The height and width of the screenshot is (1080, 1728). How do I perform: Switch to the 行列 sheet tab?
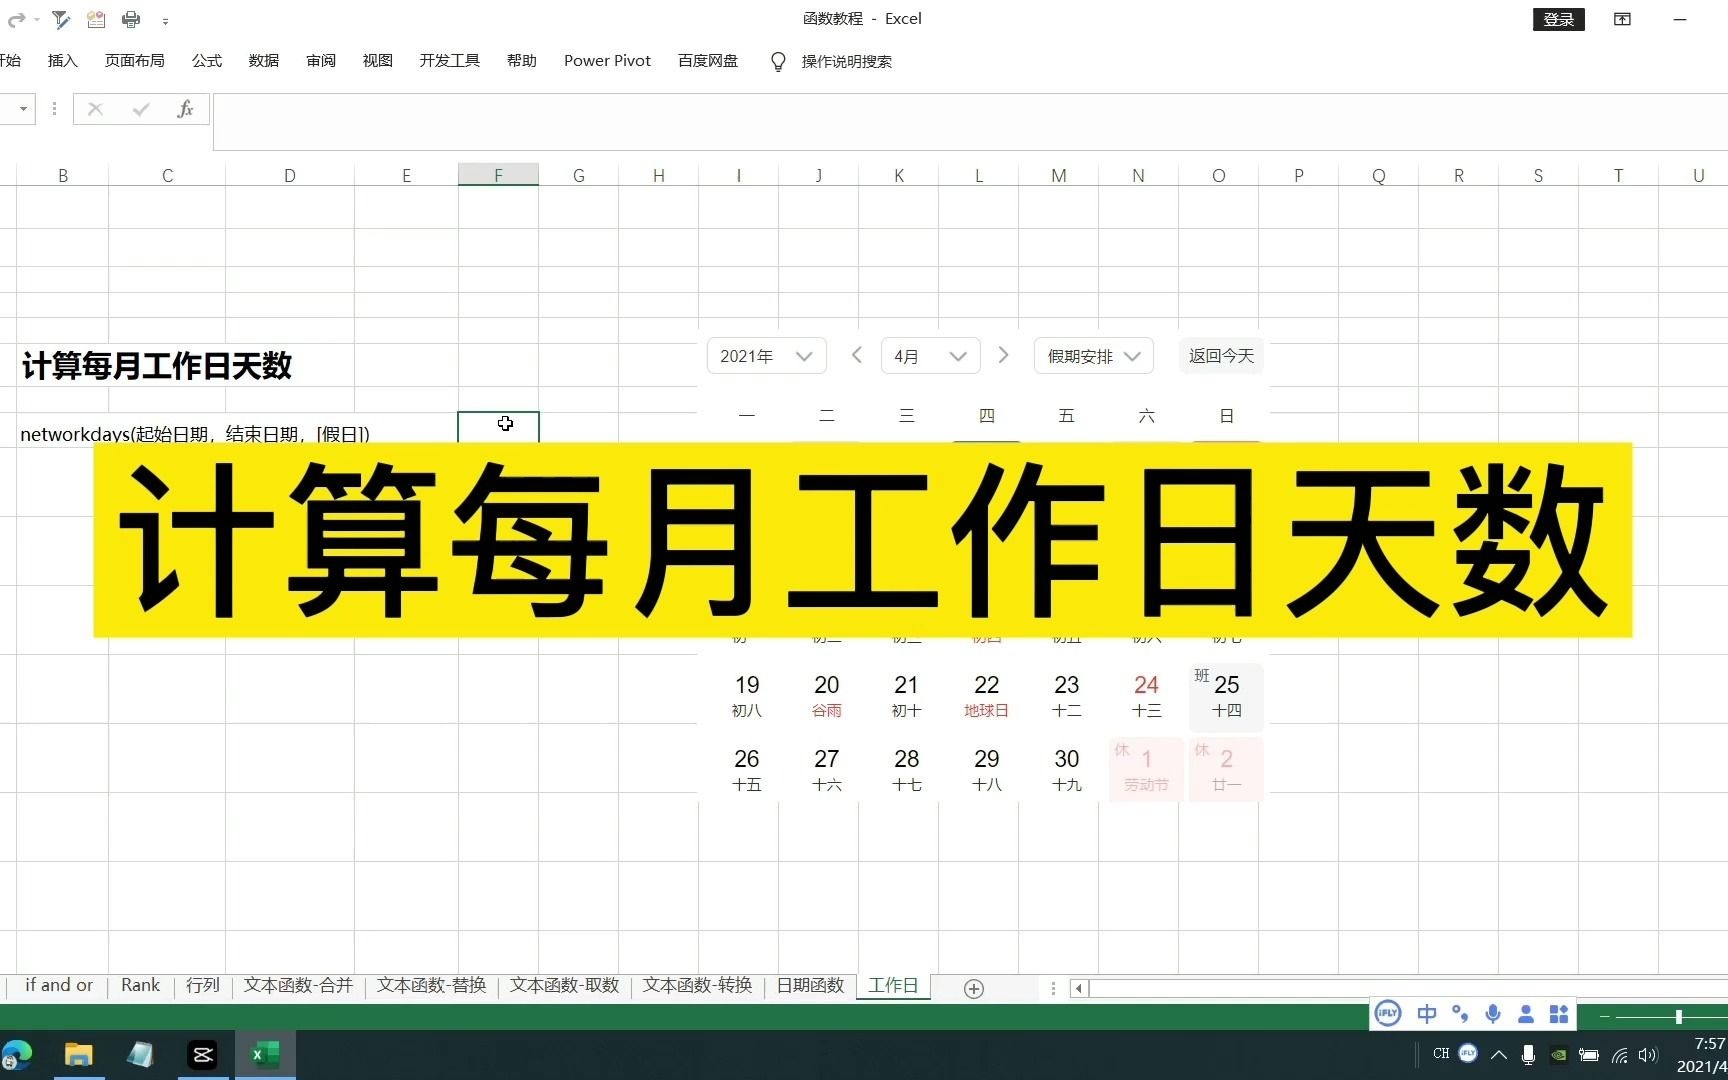pyautogui.click(x=203, y=986)
